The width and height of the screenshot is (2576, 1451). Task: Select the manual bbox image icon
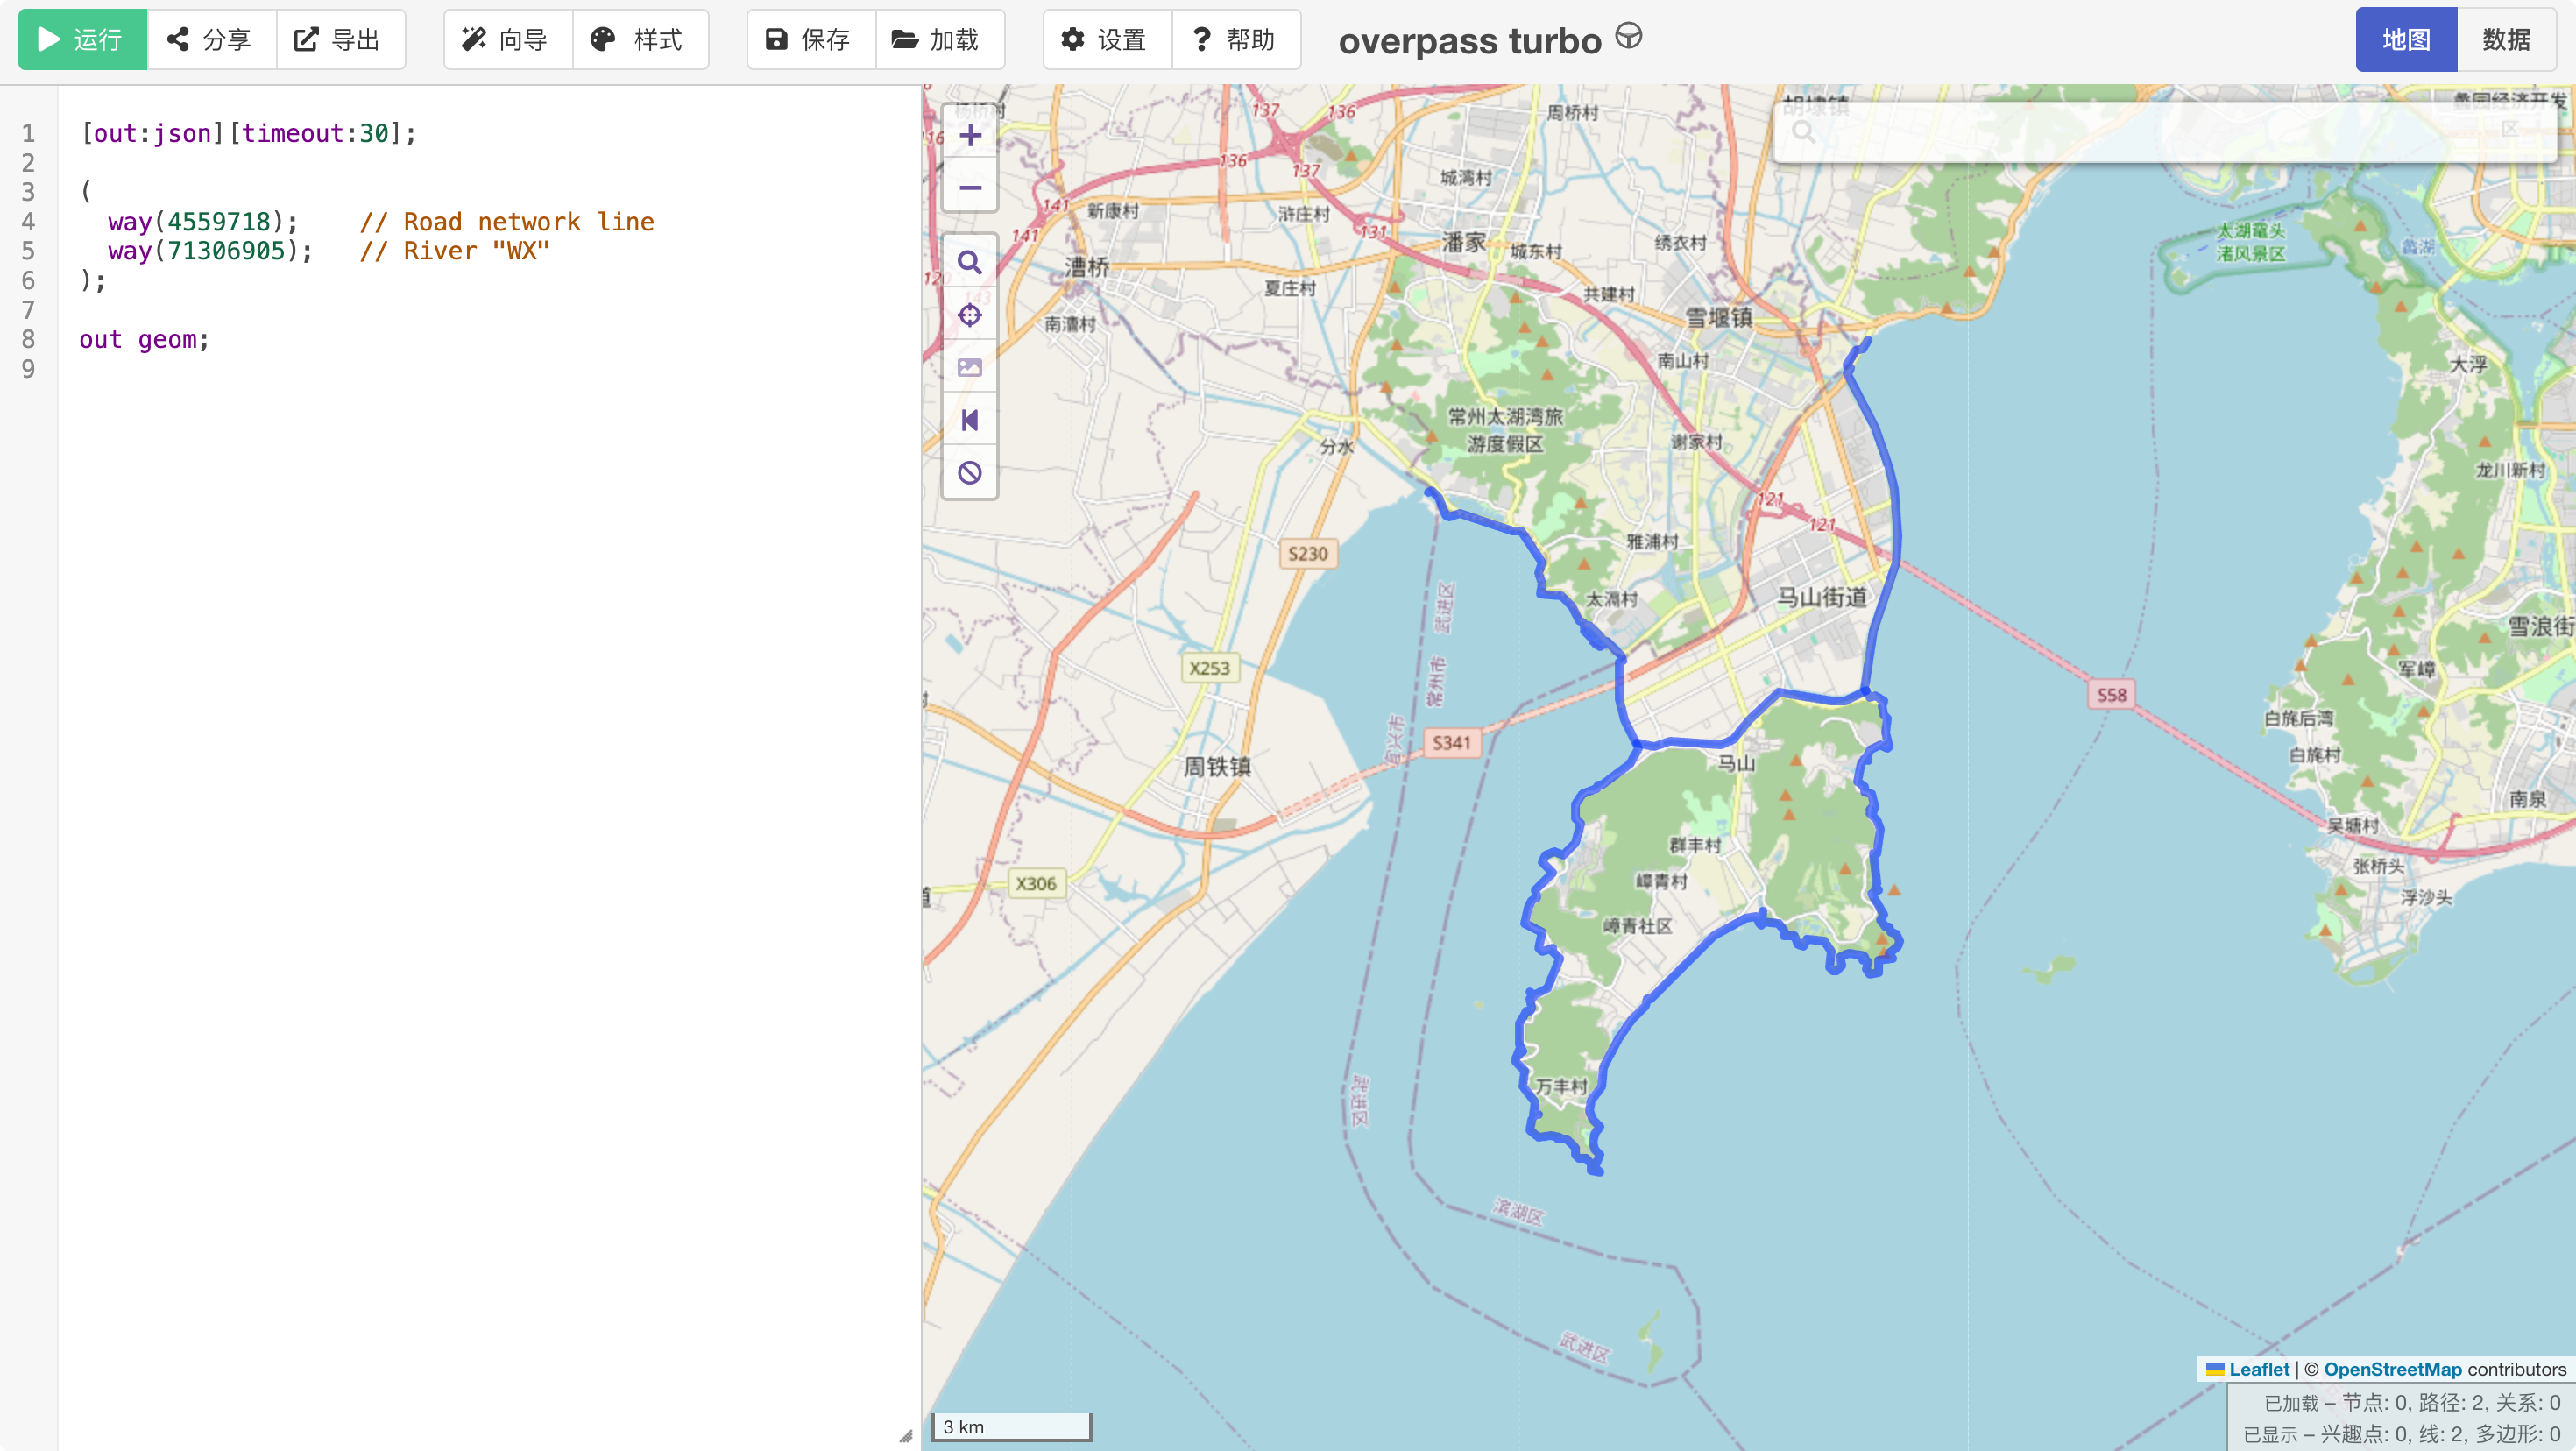point(969,368)
